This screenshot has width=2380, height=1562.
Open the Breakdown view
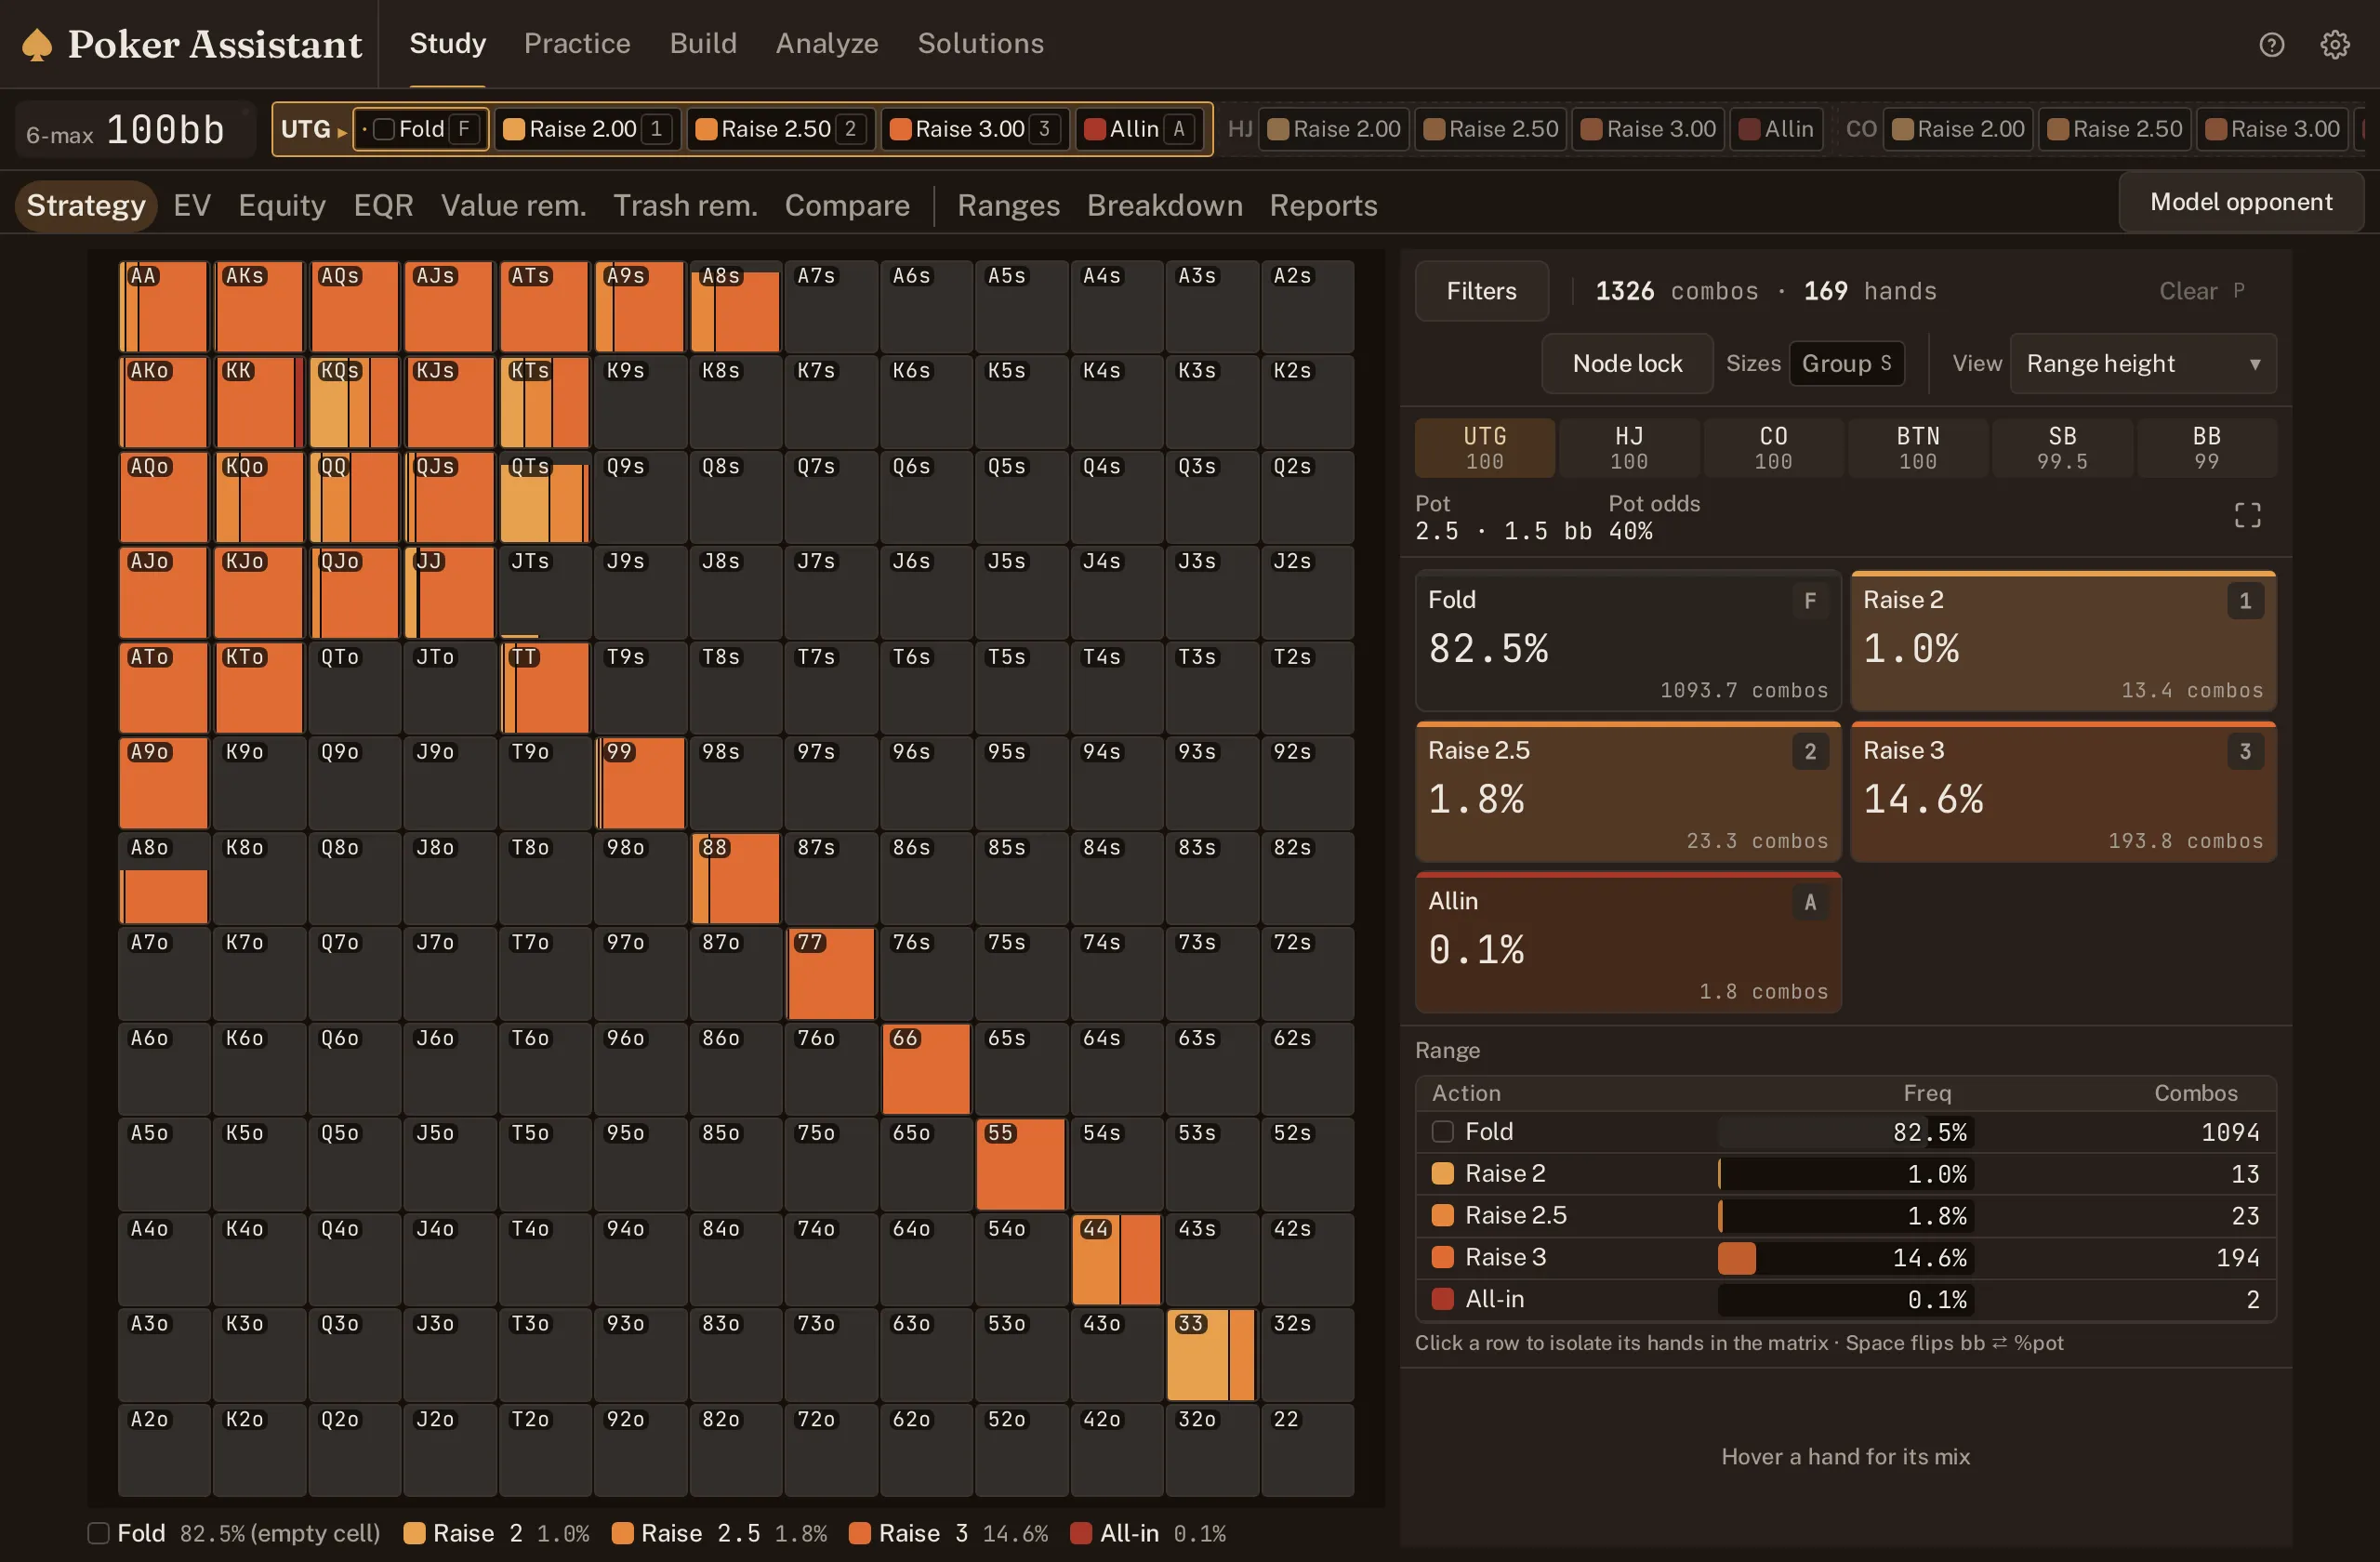coord(1165,205)
